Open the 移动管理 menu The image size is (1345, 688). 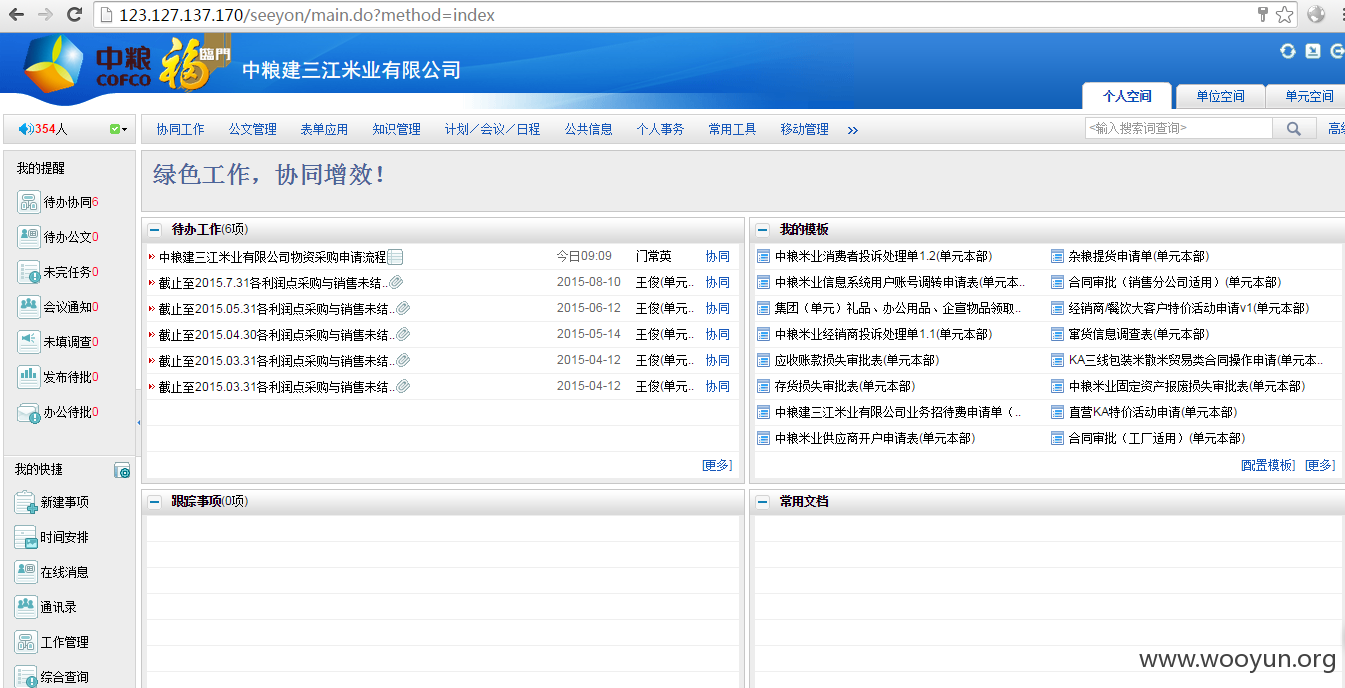[804, 129]
